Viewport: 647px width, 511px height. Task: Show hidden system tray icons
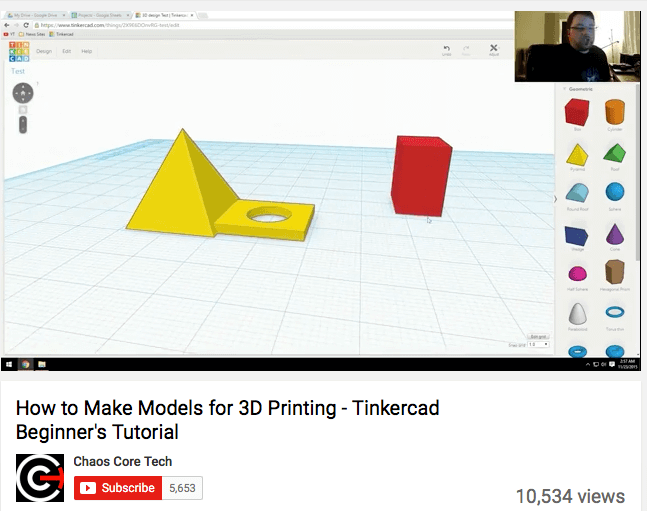click(x=588, y=364)
